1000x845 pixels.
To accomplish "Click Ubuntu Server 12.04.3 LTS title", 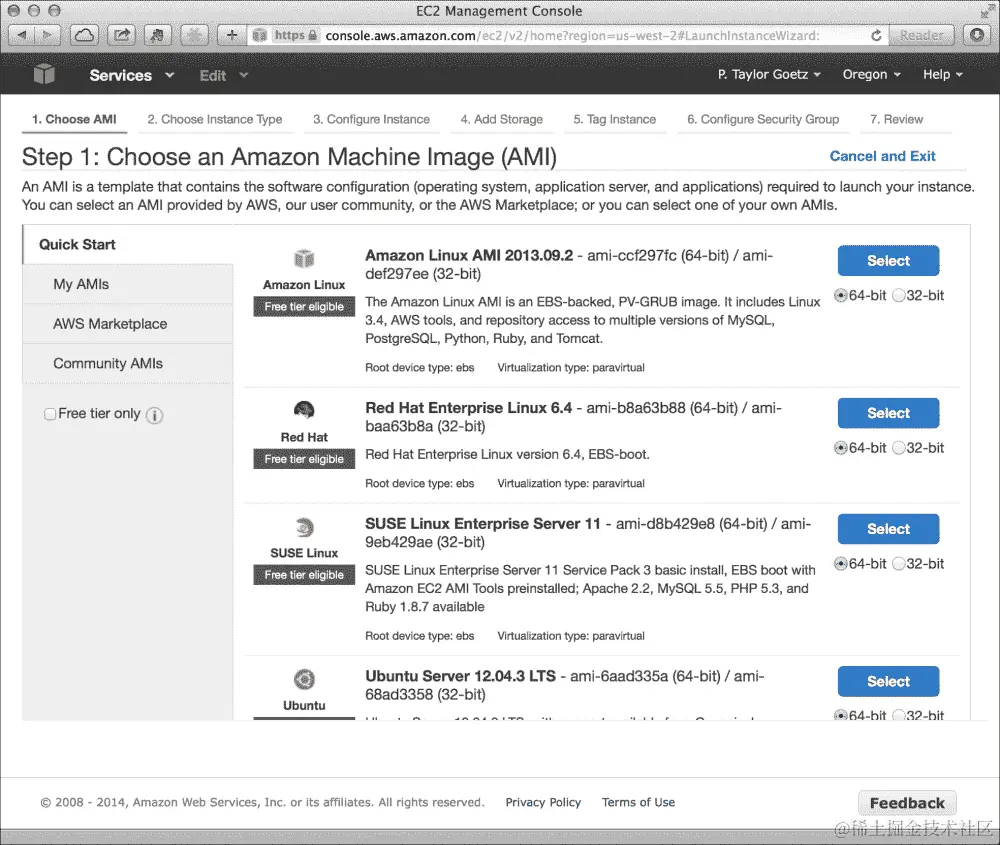I will tap(460, 676).
